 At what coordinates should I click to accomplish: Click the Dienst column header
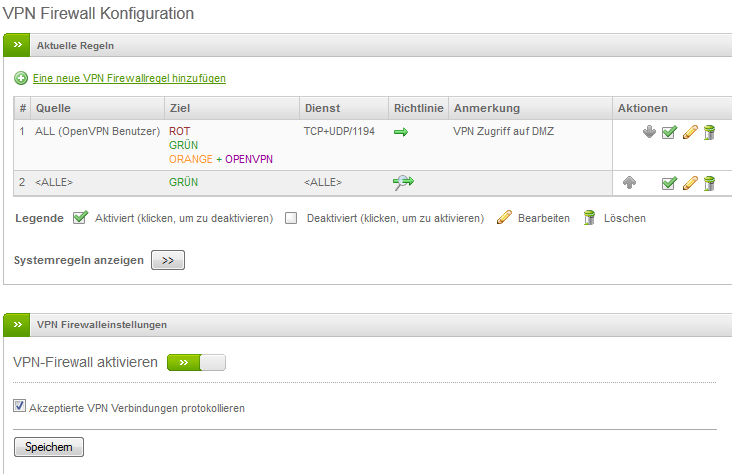coord(322,108)
